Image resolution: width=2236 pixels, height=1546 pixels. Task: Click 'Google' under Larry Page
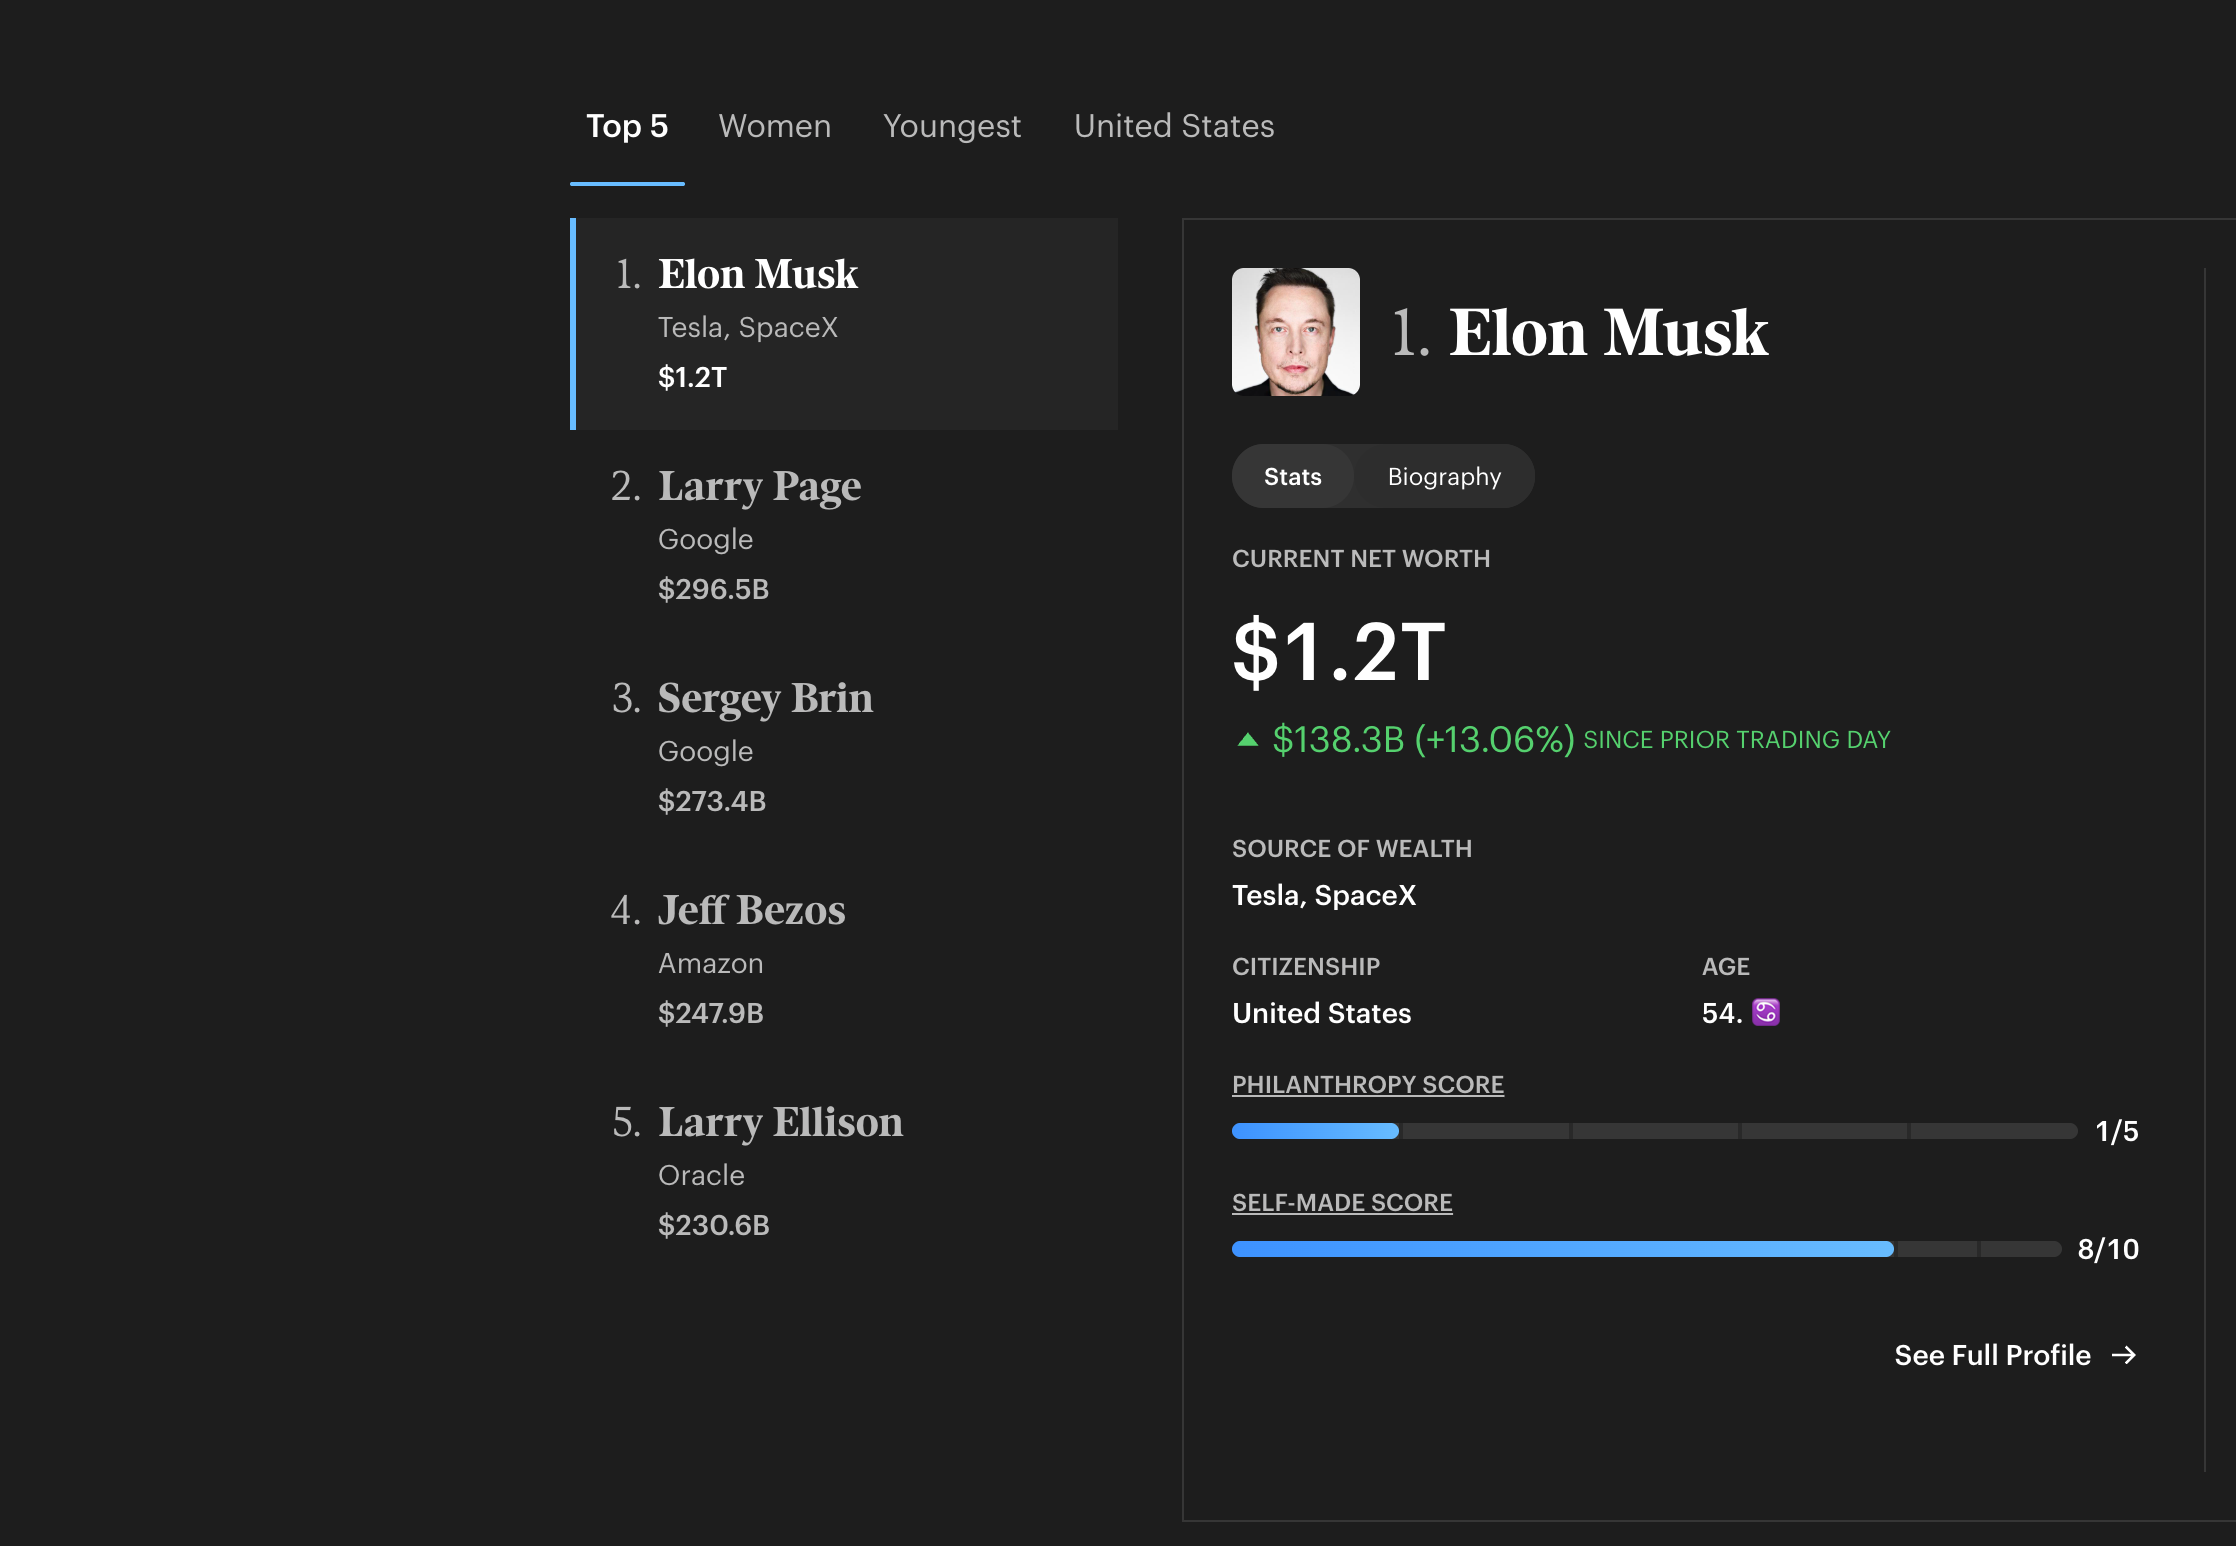pyautogui.click(x=705, y=539)
